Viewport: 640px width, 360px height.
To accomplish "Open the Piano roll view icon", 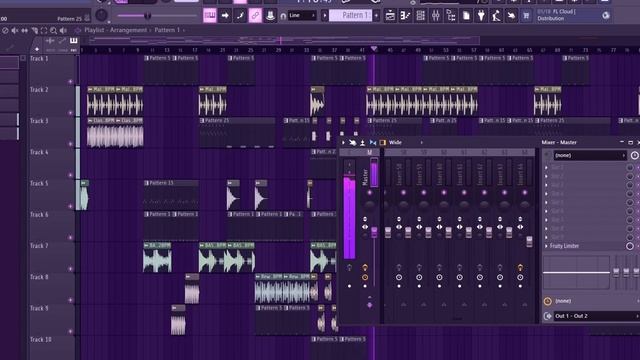I will click(x=405, y=16).
